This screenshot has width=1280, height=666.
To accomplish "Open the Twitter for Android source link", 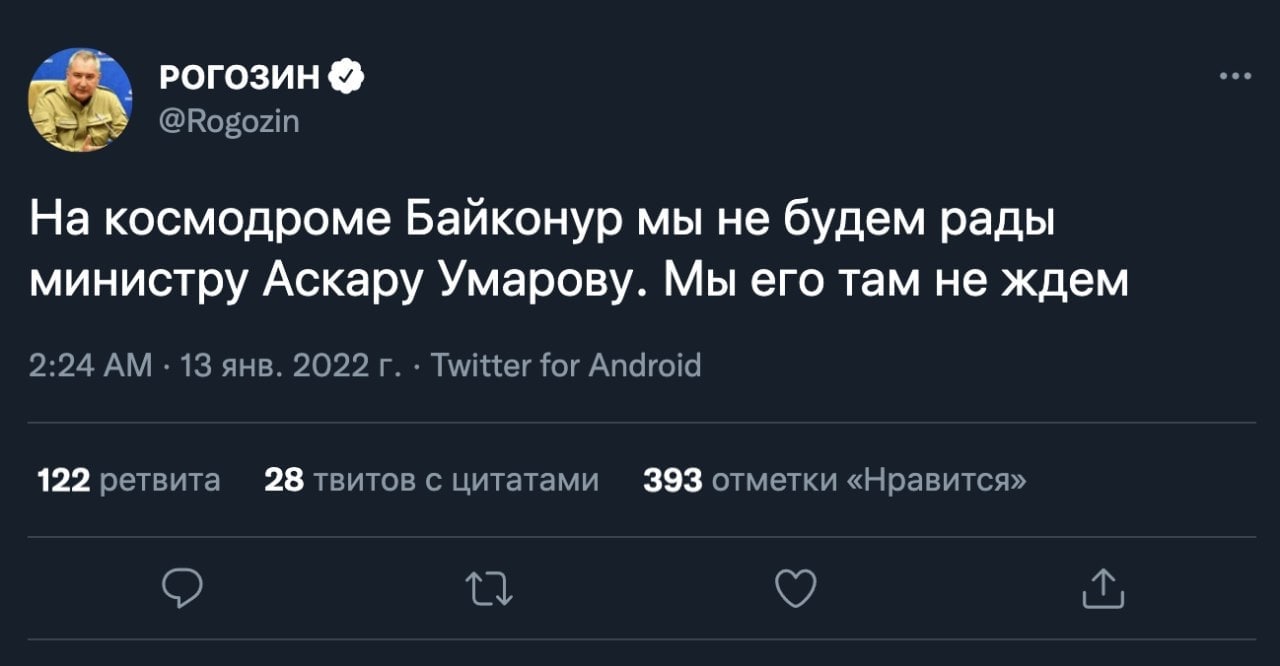I will click(565, 365).
